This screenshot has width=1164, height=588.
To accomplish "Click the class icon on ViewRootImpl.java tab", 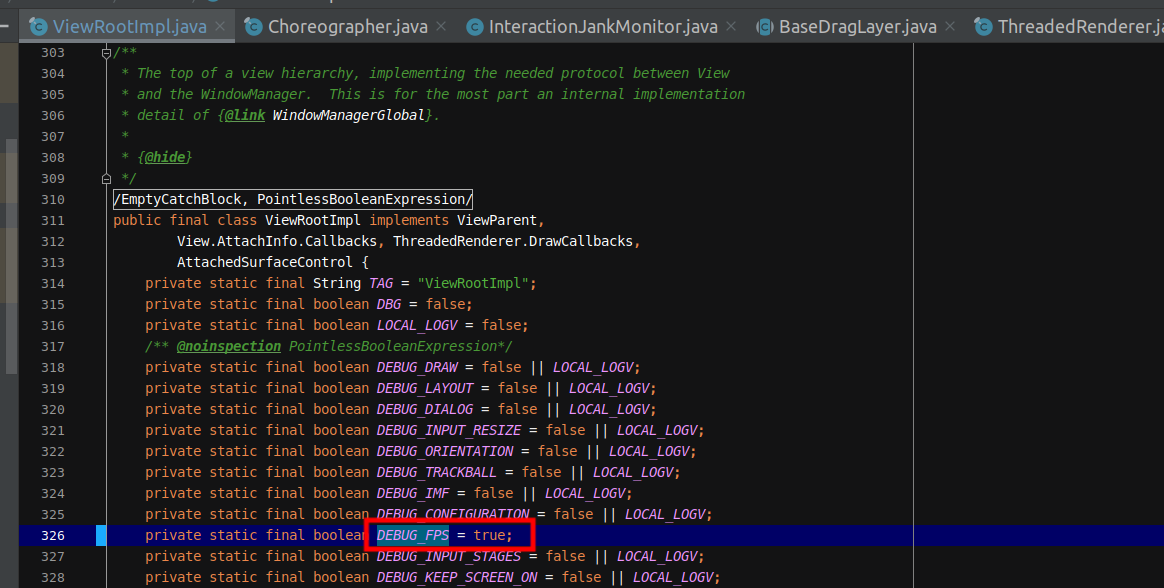I will tap(39, 27).
